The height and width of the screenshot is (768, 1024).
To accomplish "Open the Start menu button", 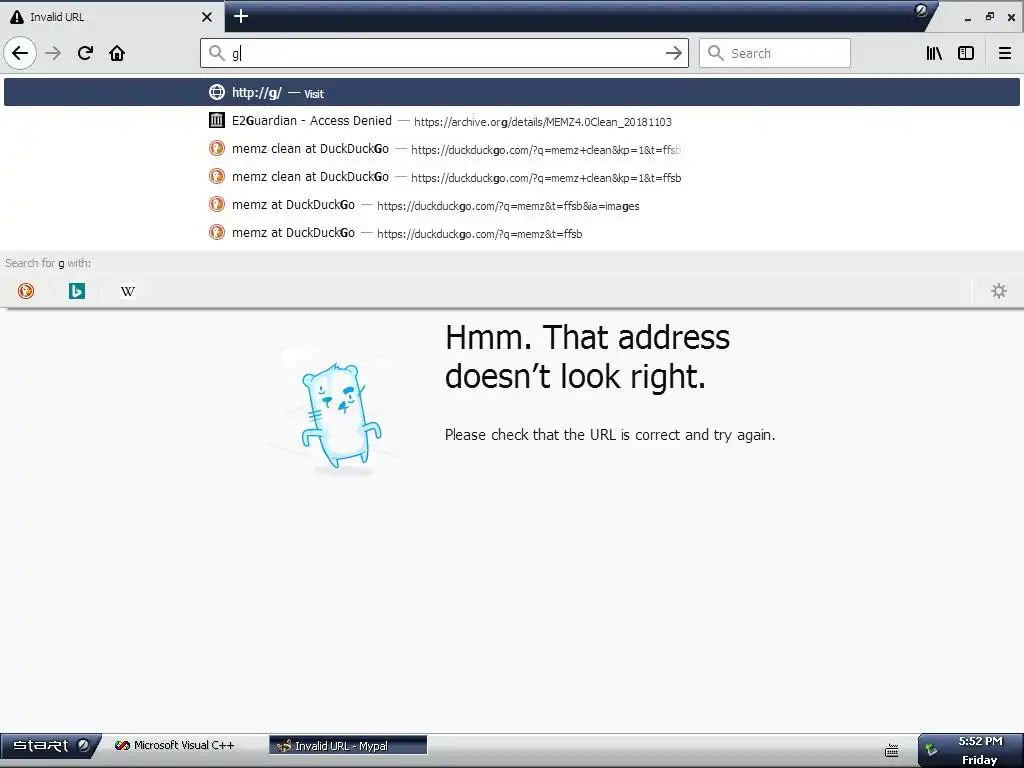I will click(50, 745).
